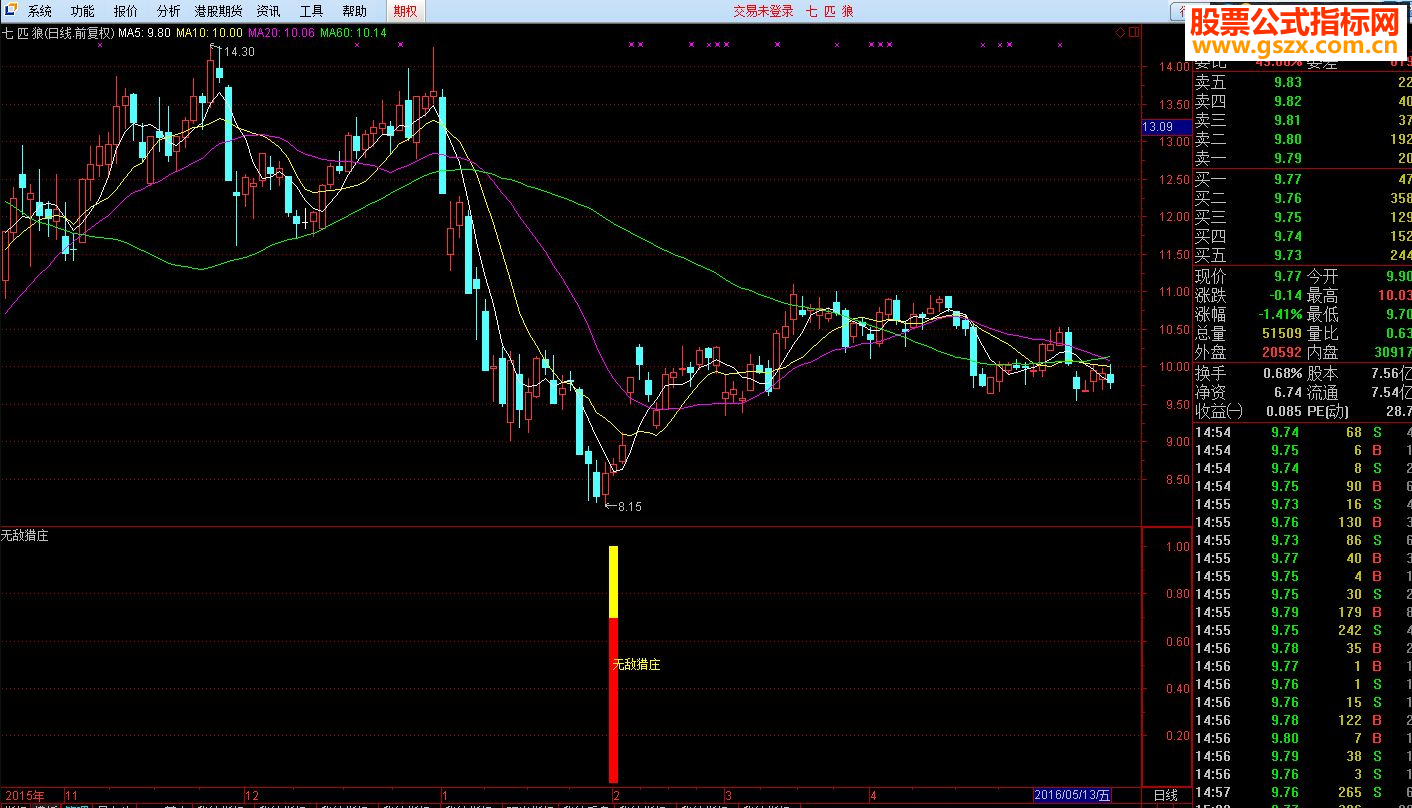Click the PE(动) label
Viewport: 1412px width, 808px height.
(x=1328, y=411)
